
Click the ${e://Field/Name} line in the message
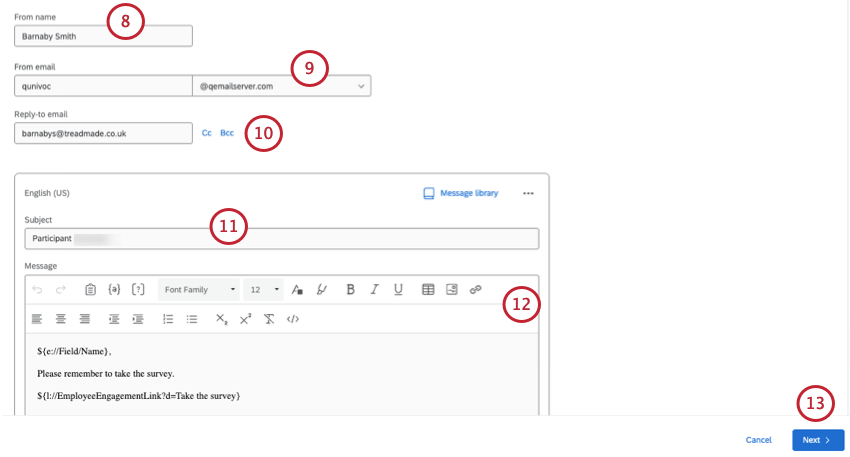coord(74,351)
